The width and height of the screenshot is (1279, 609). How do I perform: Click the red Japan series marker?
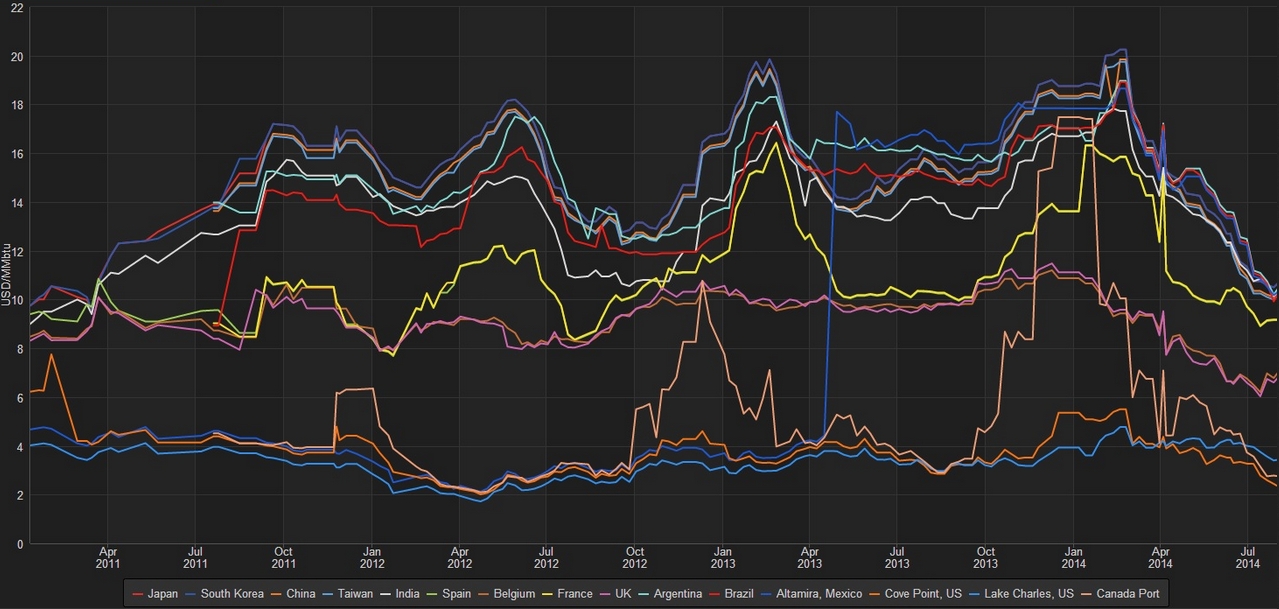coord(136,593)
